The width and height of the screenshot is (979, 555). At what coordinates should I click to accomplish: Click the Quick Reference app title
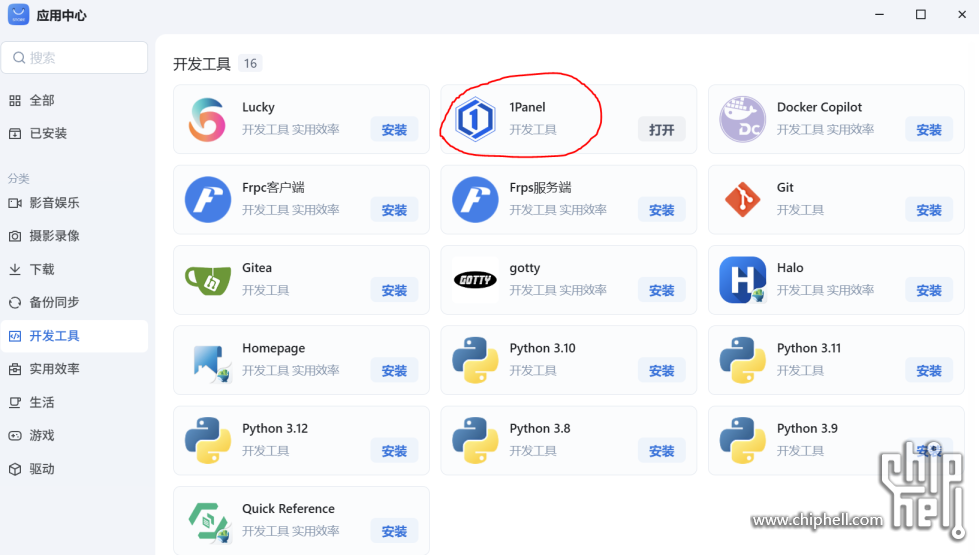[x=288, y=508]
